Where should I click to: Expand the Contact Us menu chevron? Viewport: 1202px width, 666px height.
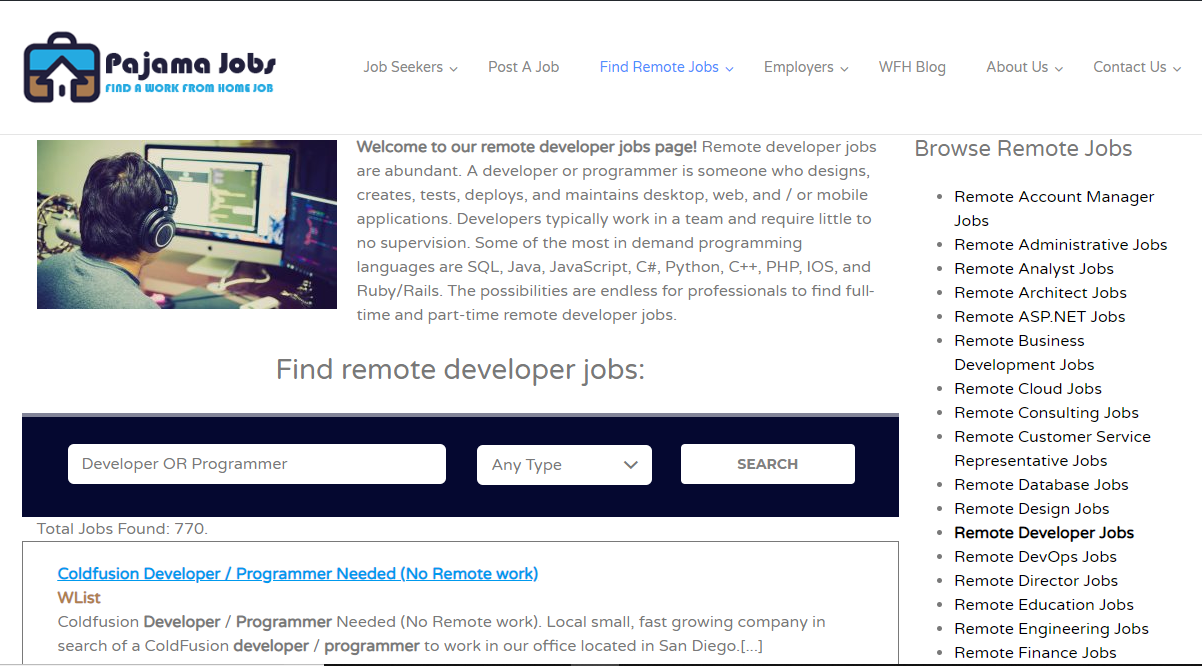(x=1177, y=69)
